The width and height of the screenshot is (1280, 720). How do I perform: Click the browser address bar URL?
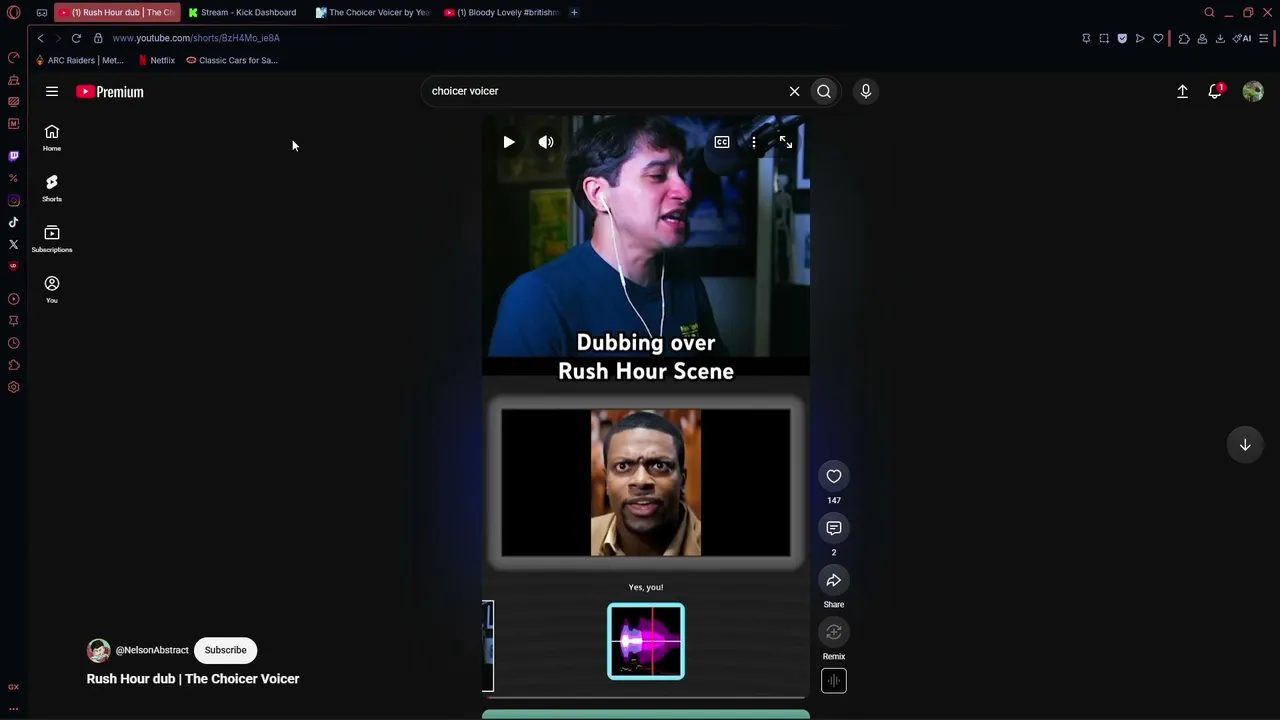[196, 38]
